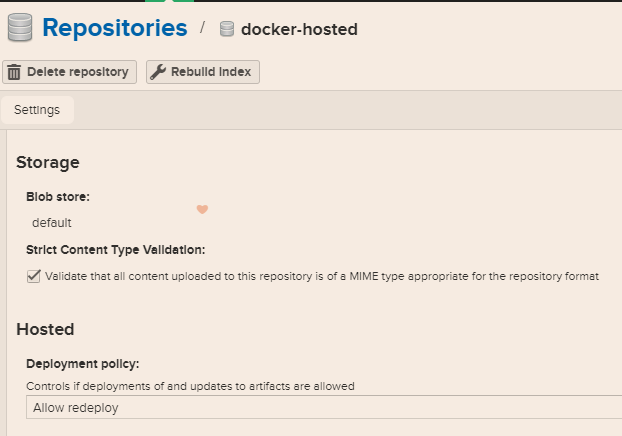622x436 pixels.
Task: Click the wrench icon for Rebuild index
Action: point(158,72)
